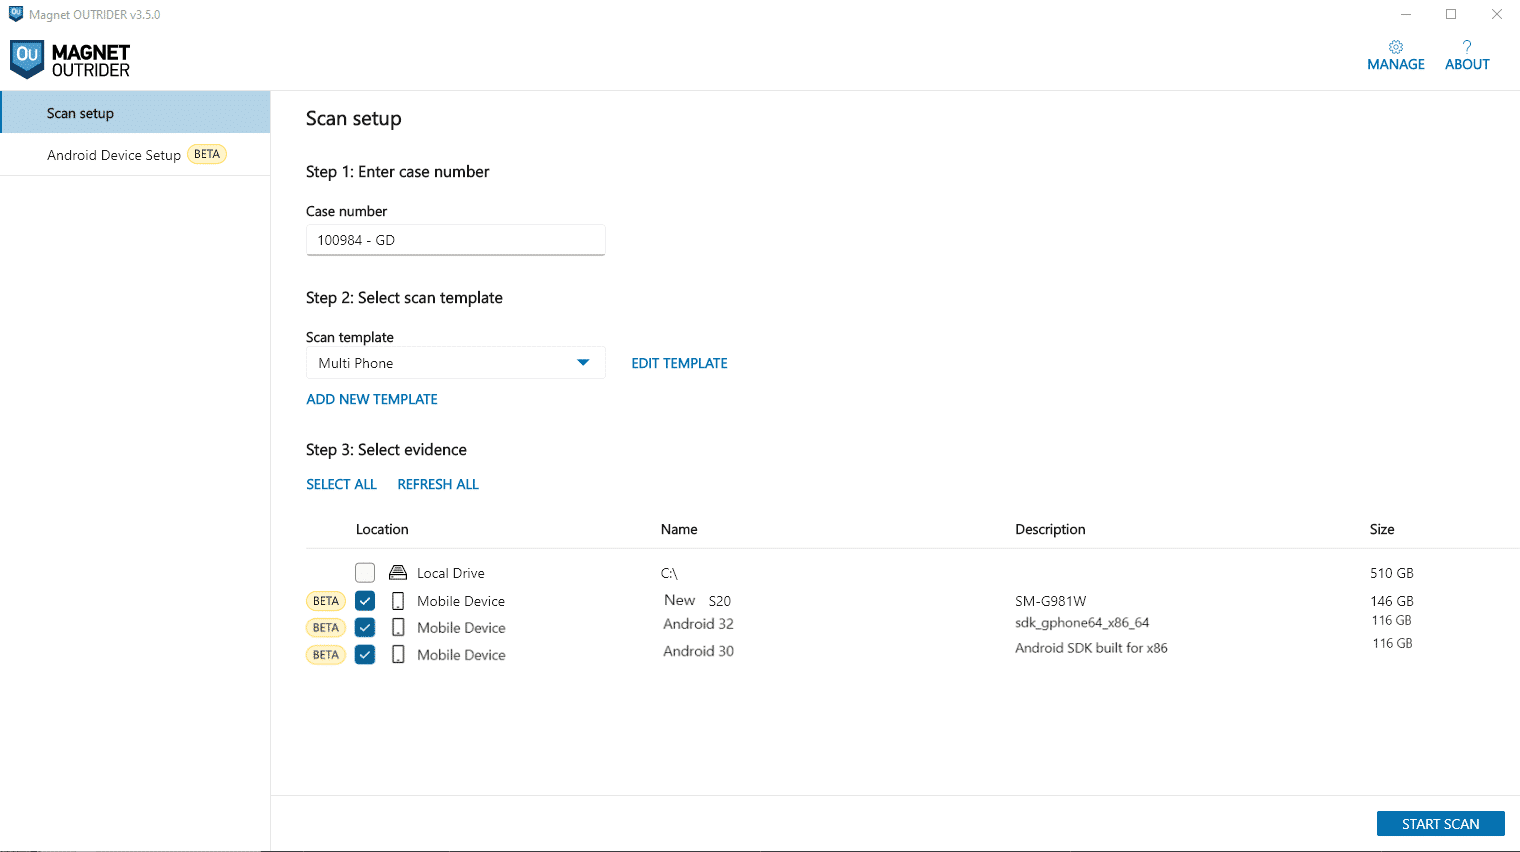Click the BETA badge on the Android 32 row
Screen dimensions: 1520x852
tap(326, 628)
